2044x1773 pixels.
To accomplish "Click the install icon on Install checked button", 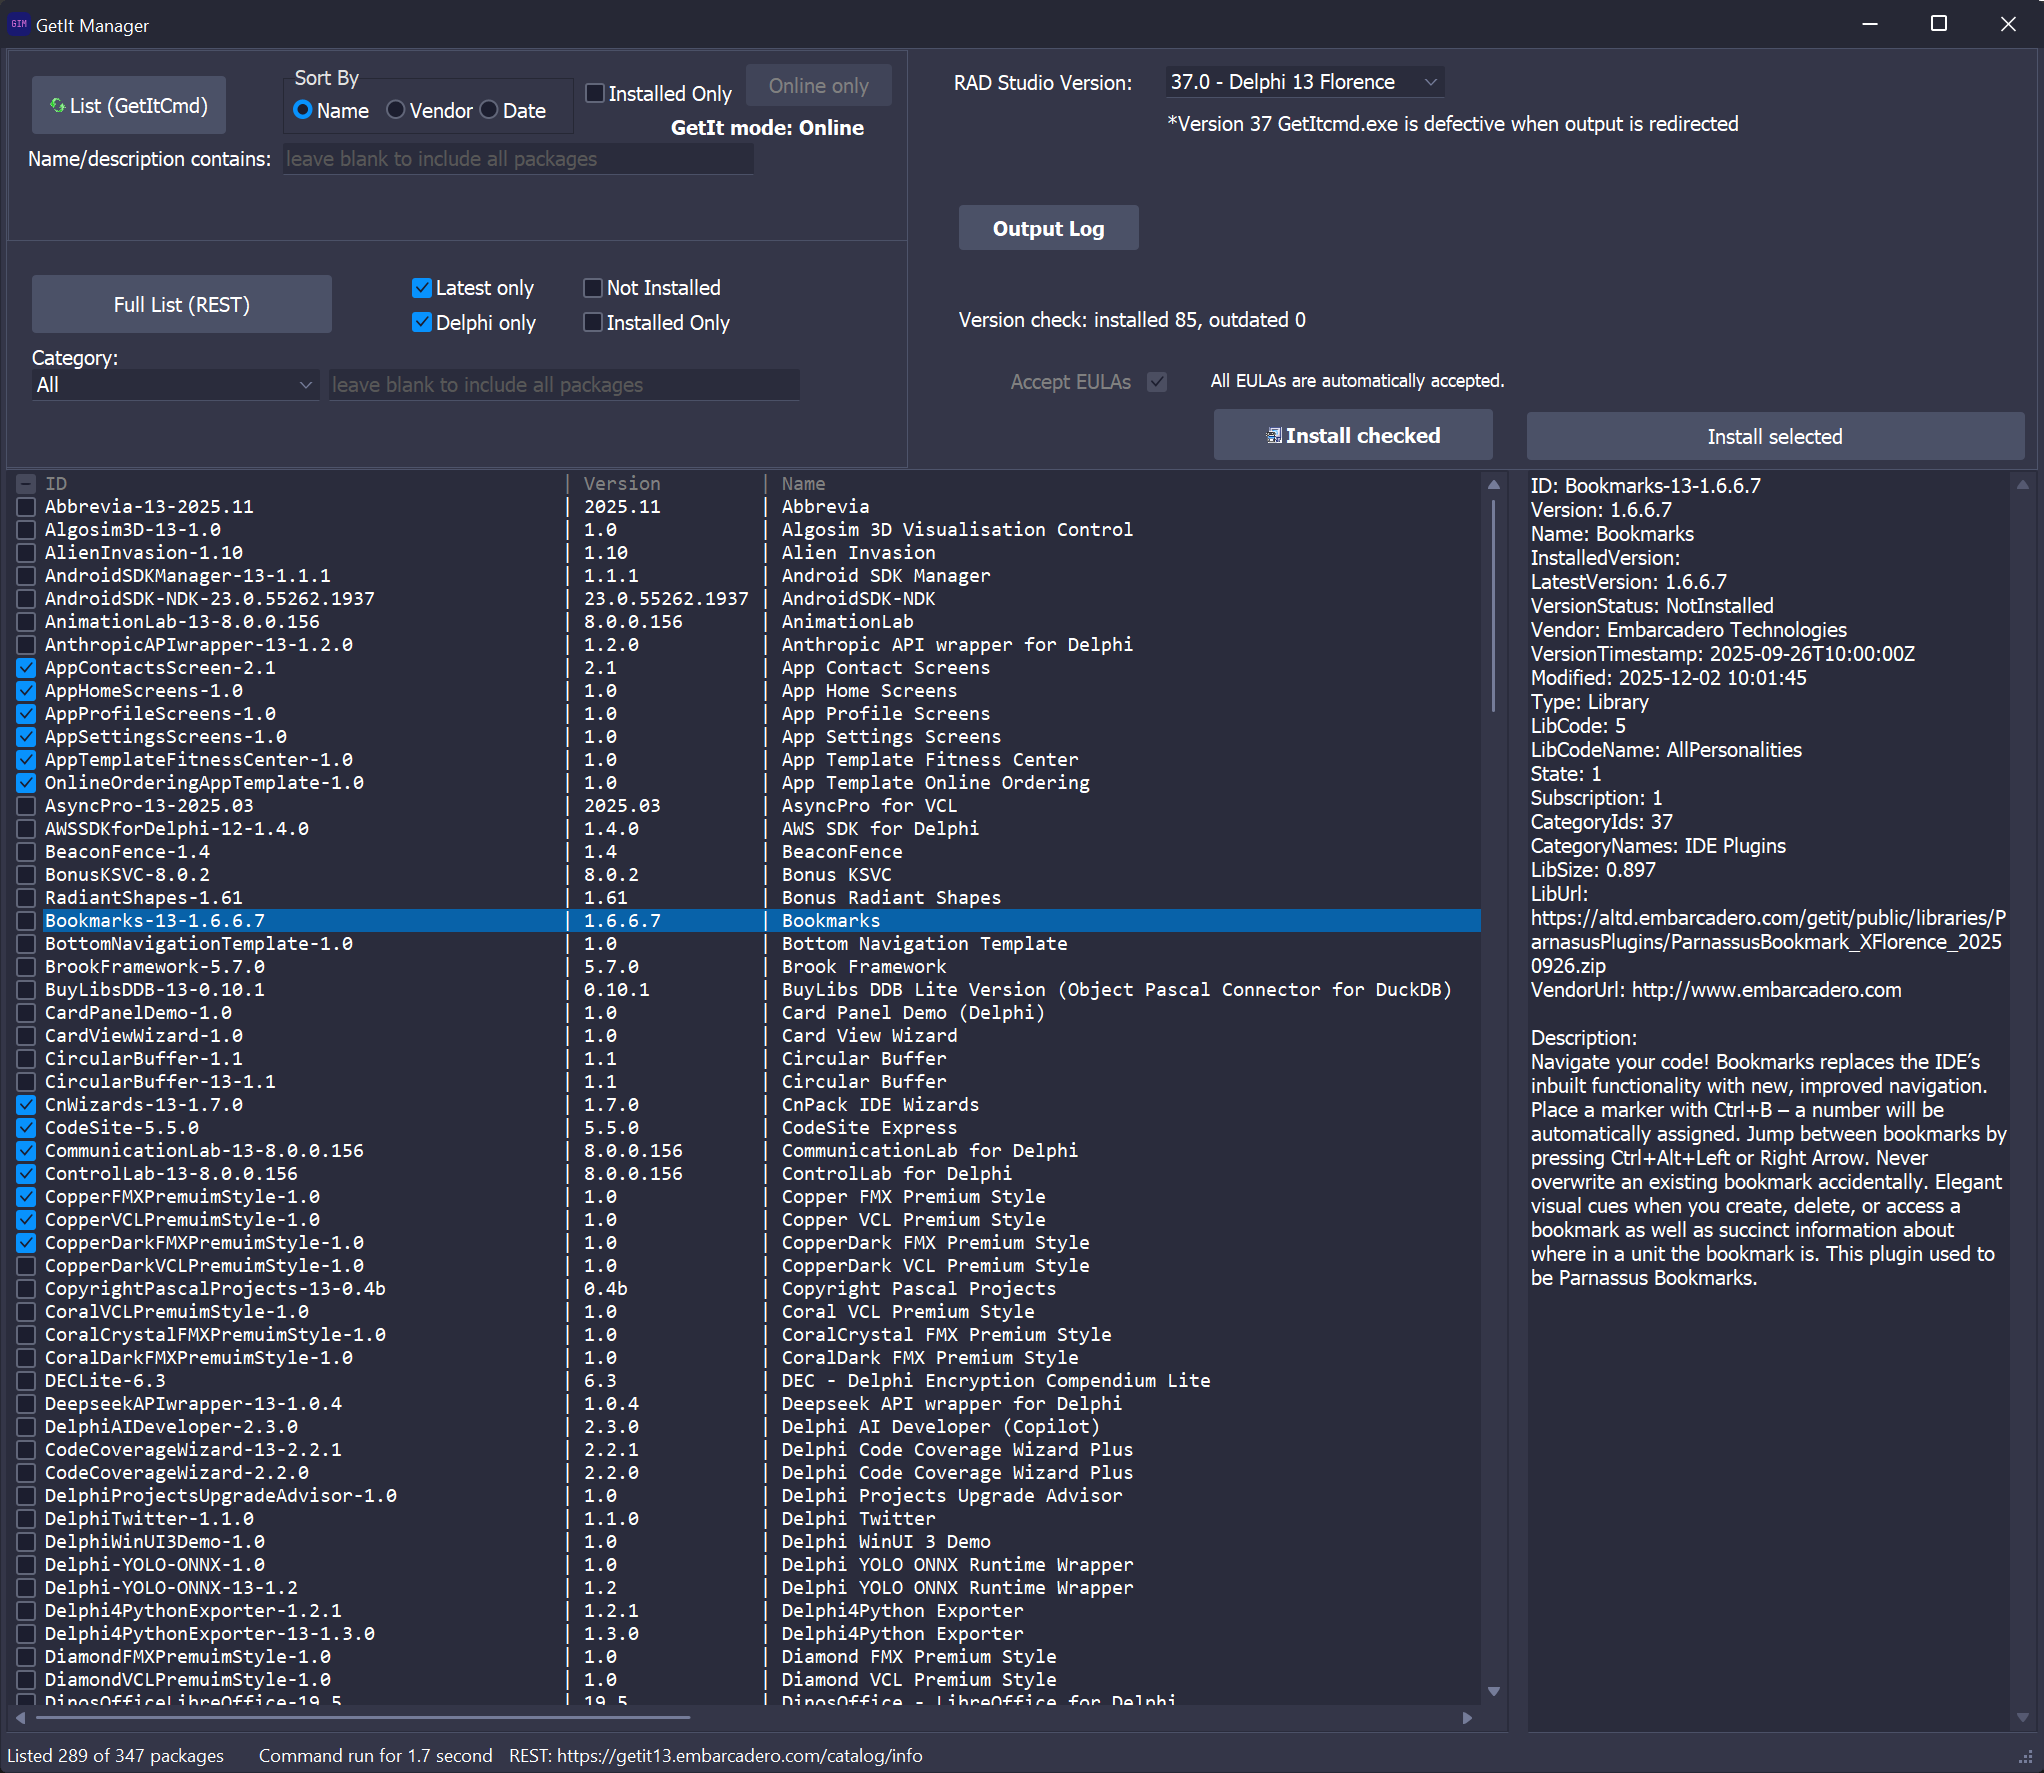I will (x=1274, y=436).
